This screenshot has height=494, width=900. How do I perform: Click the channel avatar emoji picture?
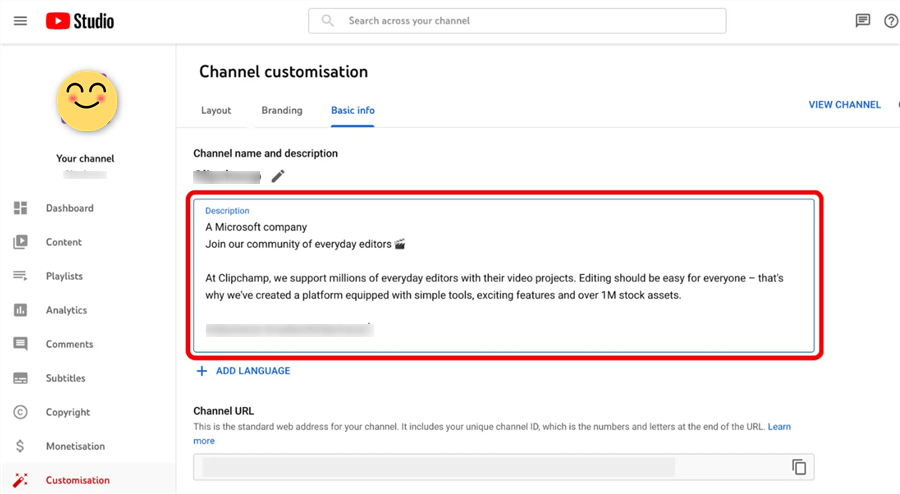tap(87, 101)
